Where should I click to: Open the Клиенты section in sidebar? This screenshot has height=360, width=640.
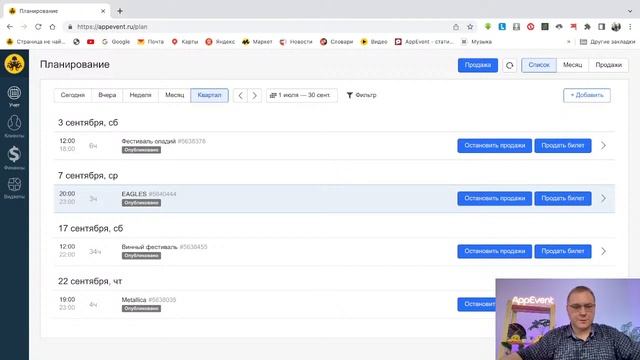coord(14,126)
